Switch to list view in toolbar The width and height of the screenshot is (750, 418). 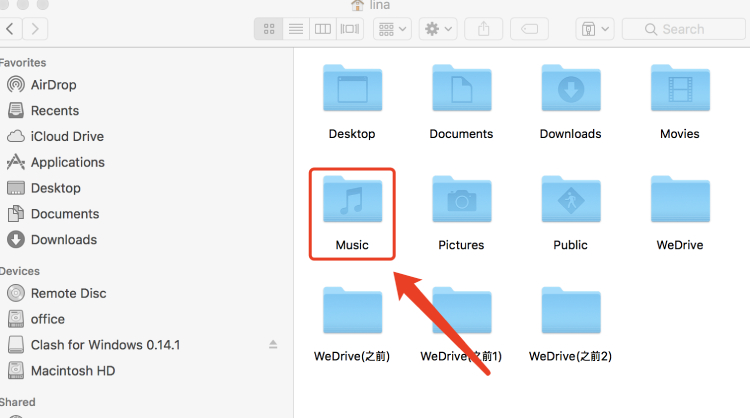click(x=296, y=29)
